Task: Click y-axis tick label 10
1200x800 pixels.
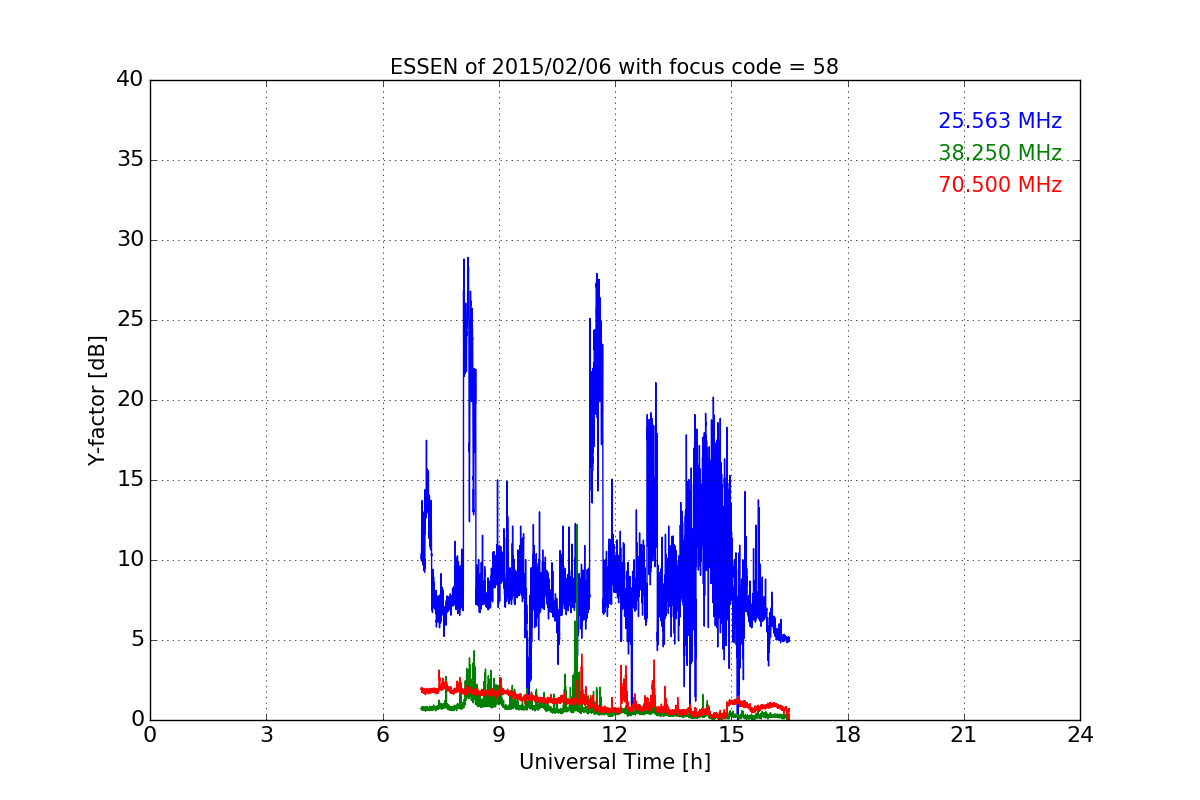Action: (x=129, y=560)
